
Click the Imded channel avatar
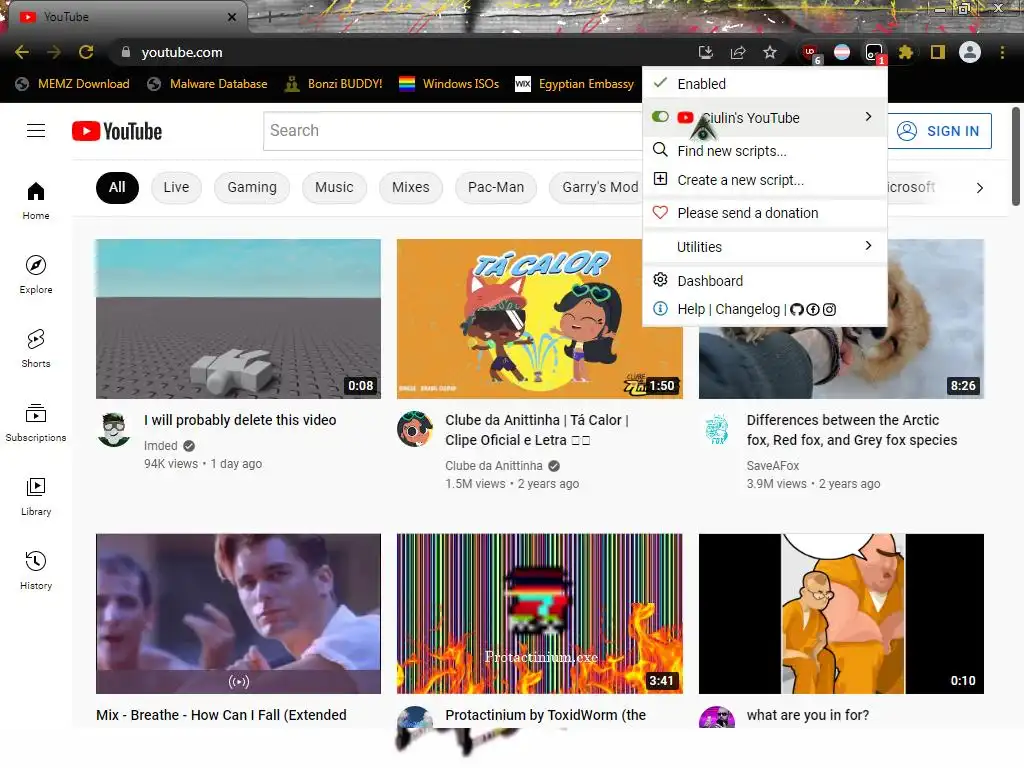[x=114, y=430]
